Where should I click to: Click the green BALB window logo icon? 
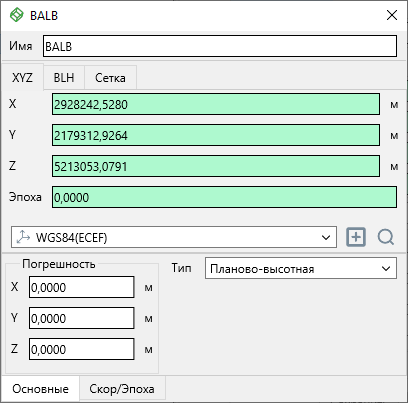(x=16, y=15)
